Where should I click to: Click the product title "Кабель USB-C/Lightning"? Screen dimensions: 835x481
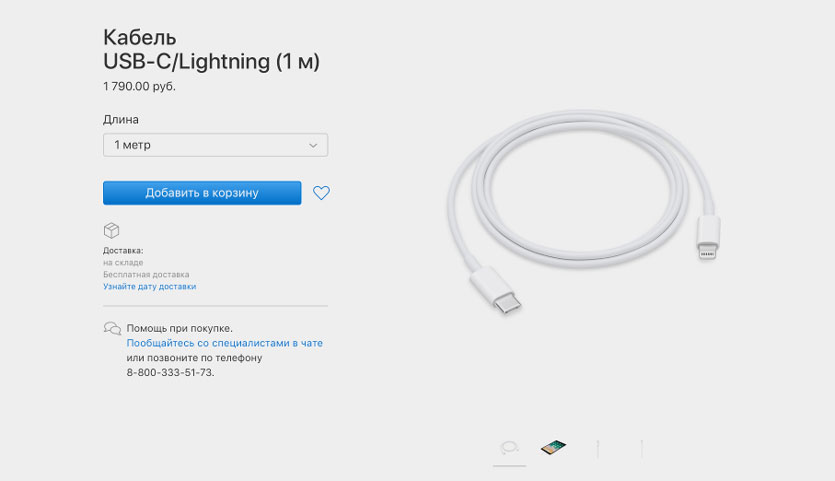[211, 49]
